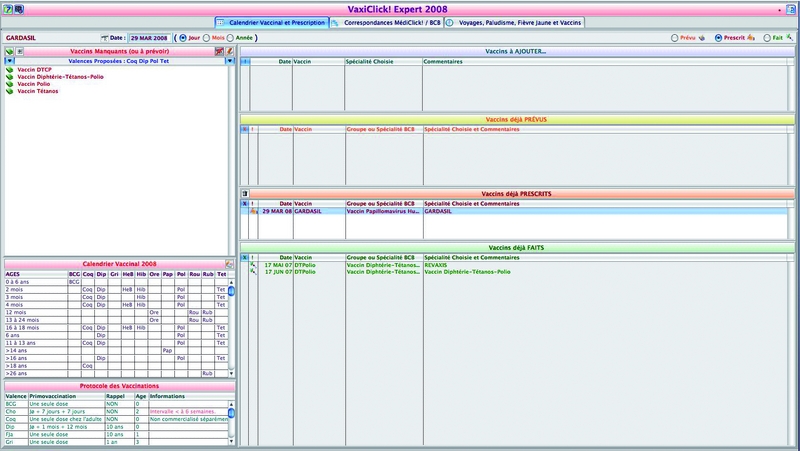Expand the plus button beside Vaccins Manquants
This screenshot has width=800, height=451.
pyautogui.click(x=20, y=50)
